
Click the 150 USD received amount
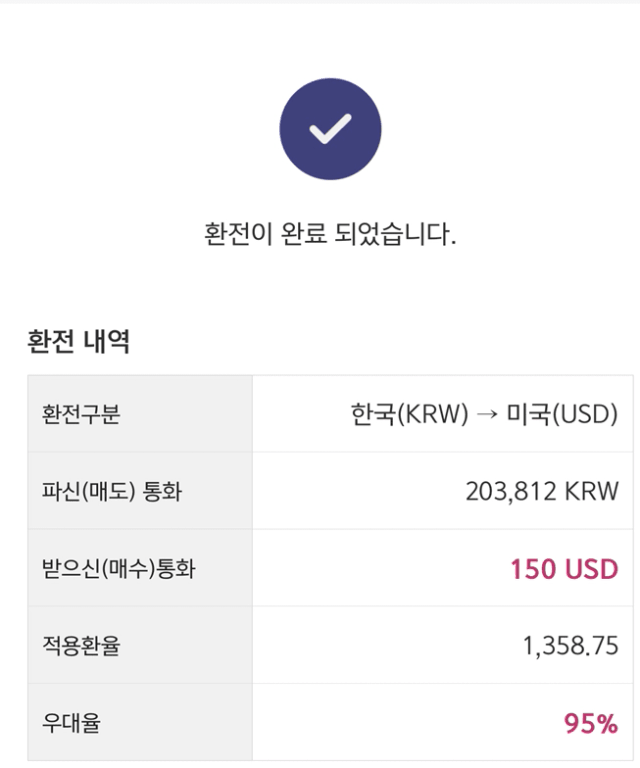coord(564,569)
